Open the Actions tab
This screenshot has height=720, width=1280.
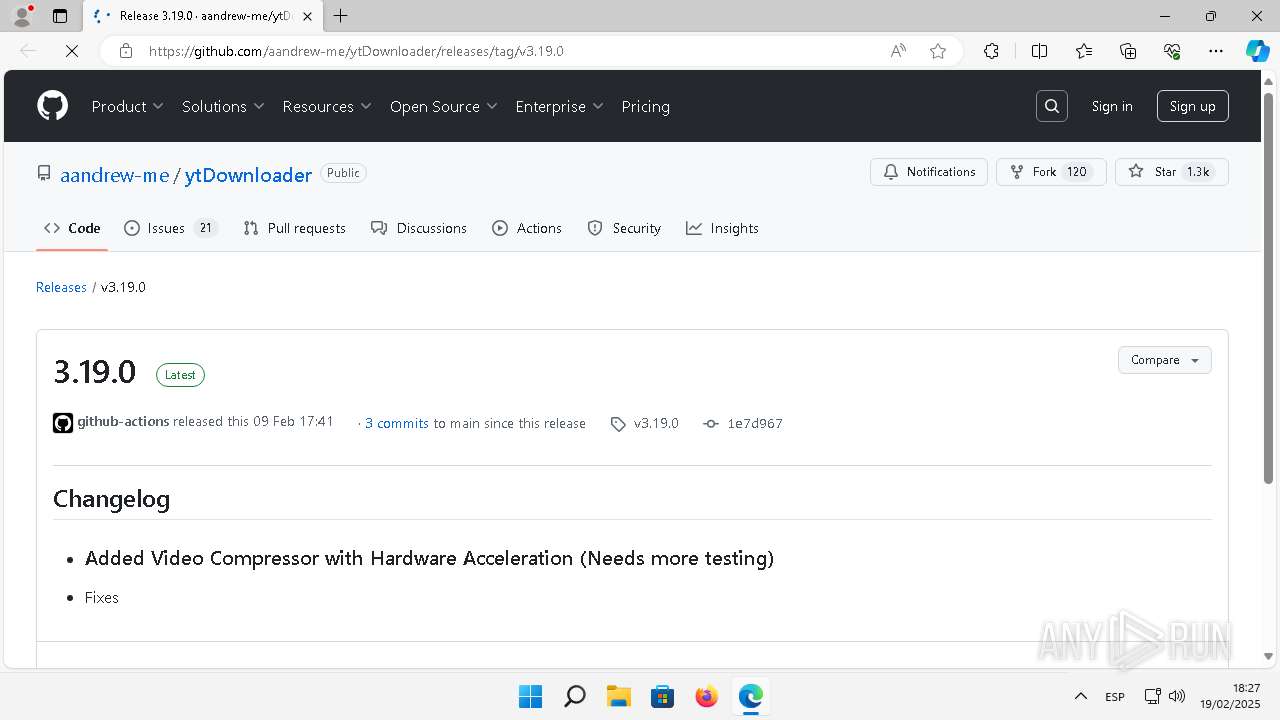point(527,228)
